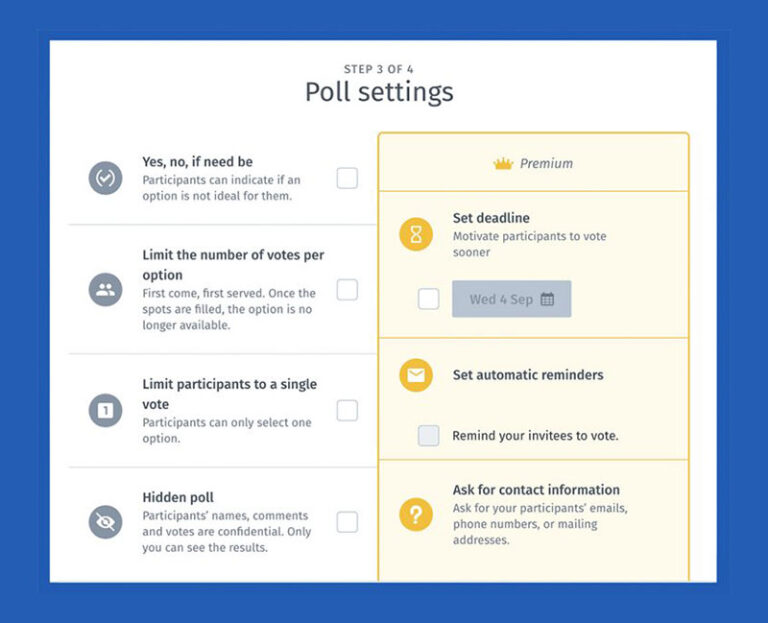Click the people icon for vote limits

tap(105, 290)
